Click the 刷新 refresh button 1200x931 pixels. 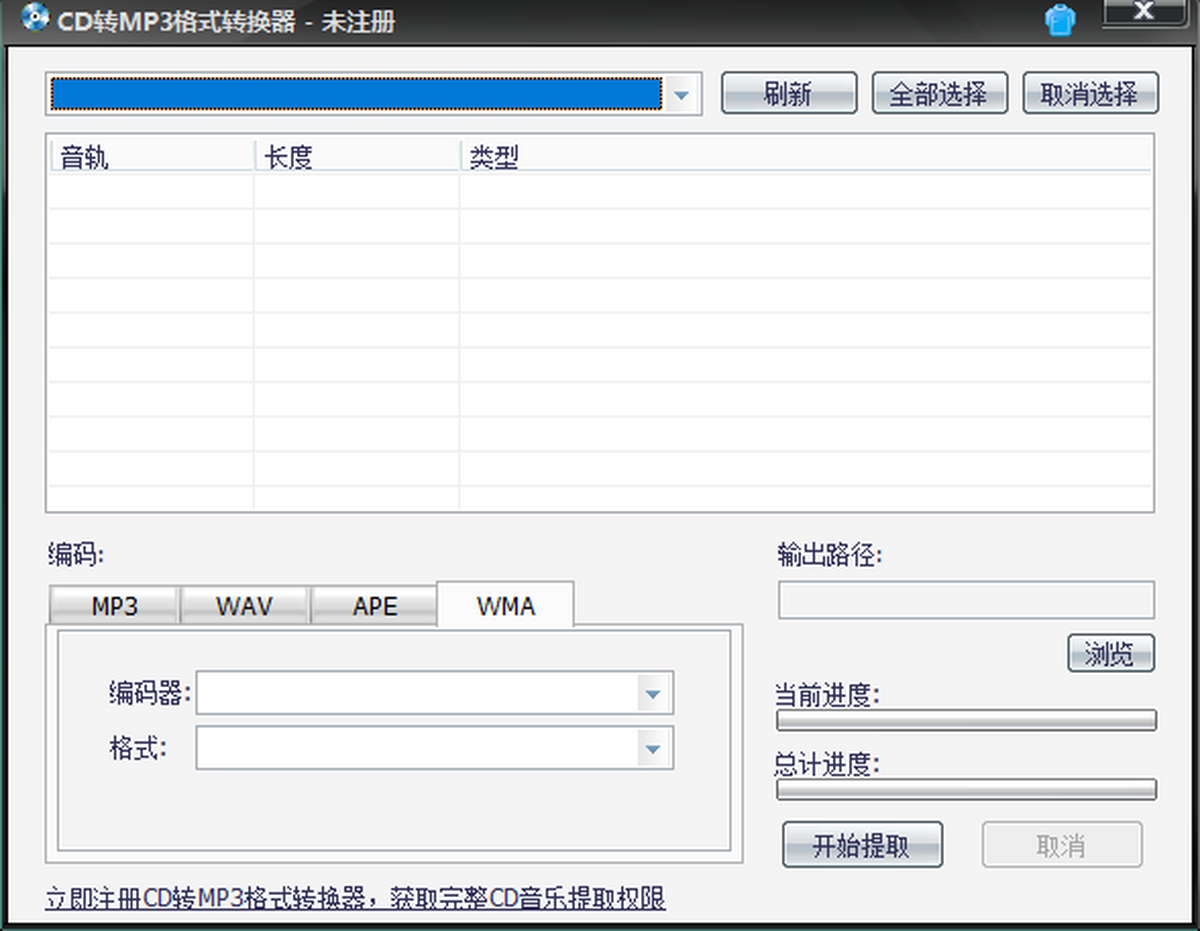point(788,94)
